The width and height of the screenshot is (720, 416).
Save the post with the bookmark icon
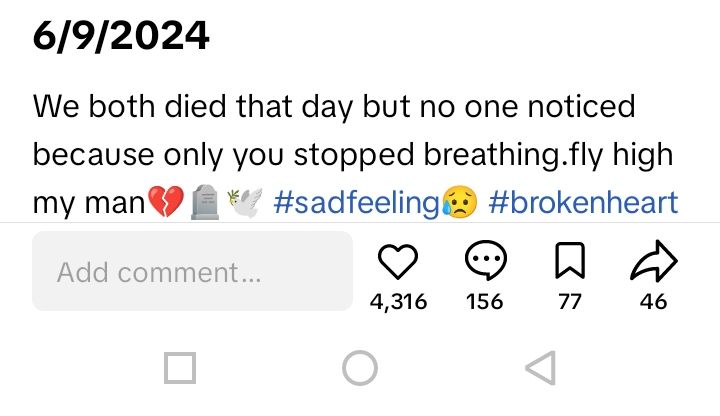pos(569,263)
